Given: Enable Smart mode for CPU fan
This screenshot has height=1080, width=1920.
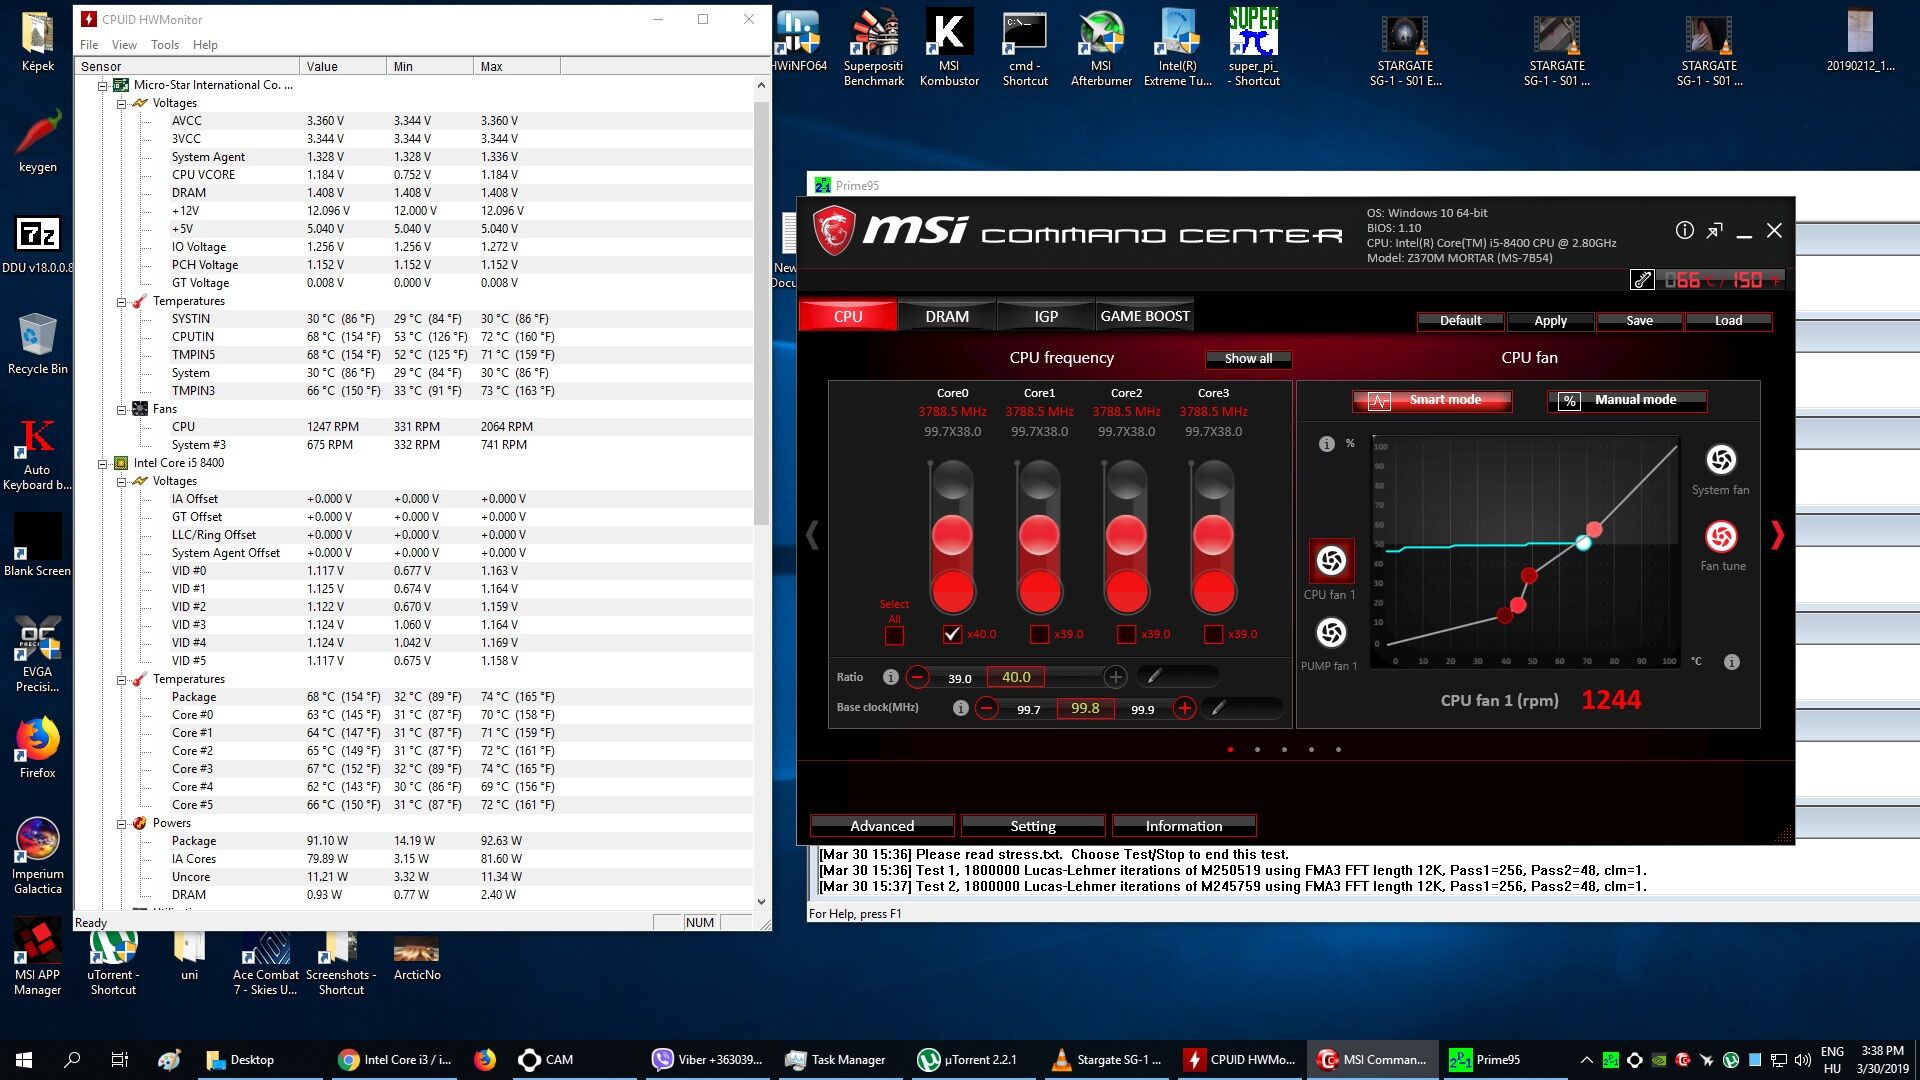Looking at the screenshot, I should click(1432, 400).
